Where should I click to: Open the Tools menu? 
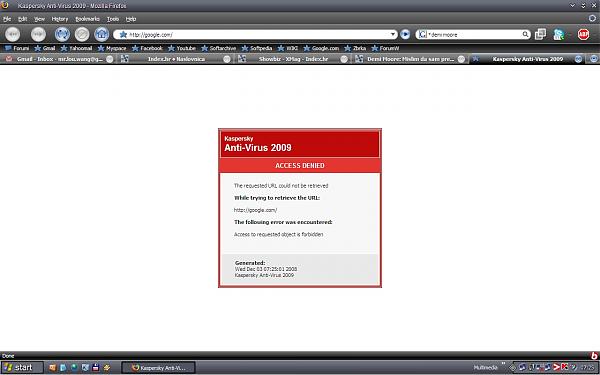(x=112, y=19)
